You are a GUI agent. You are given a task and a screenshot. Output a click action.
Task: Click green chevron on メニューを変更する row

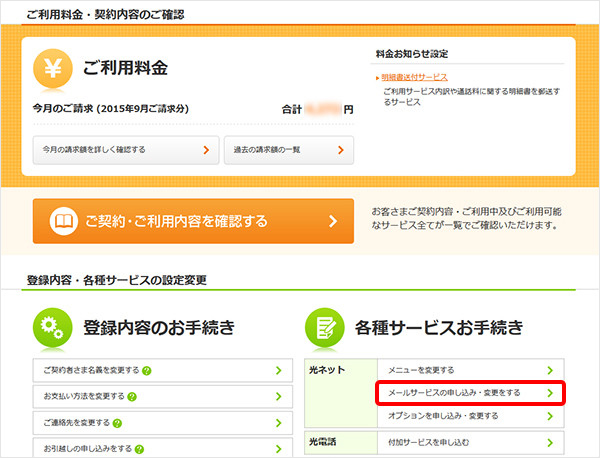tap(550, 370)
